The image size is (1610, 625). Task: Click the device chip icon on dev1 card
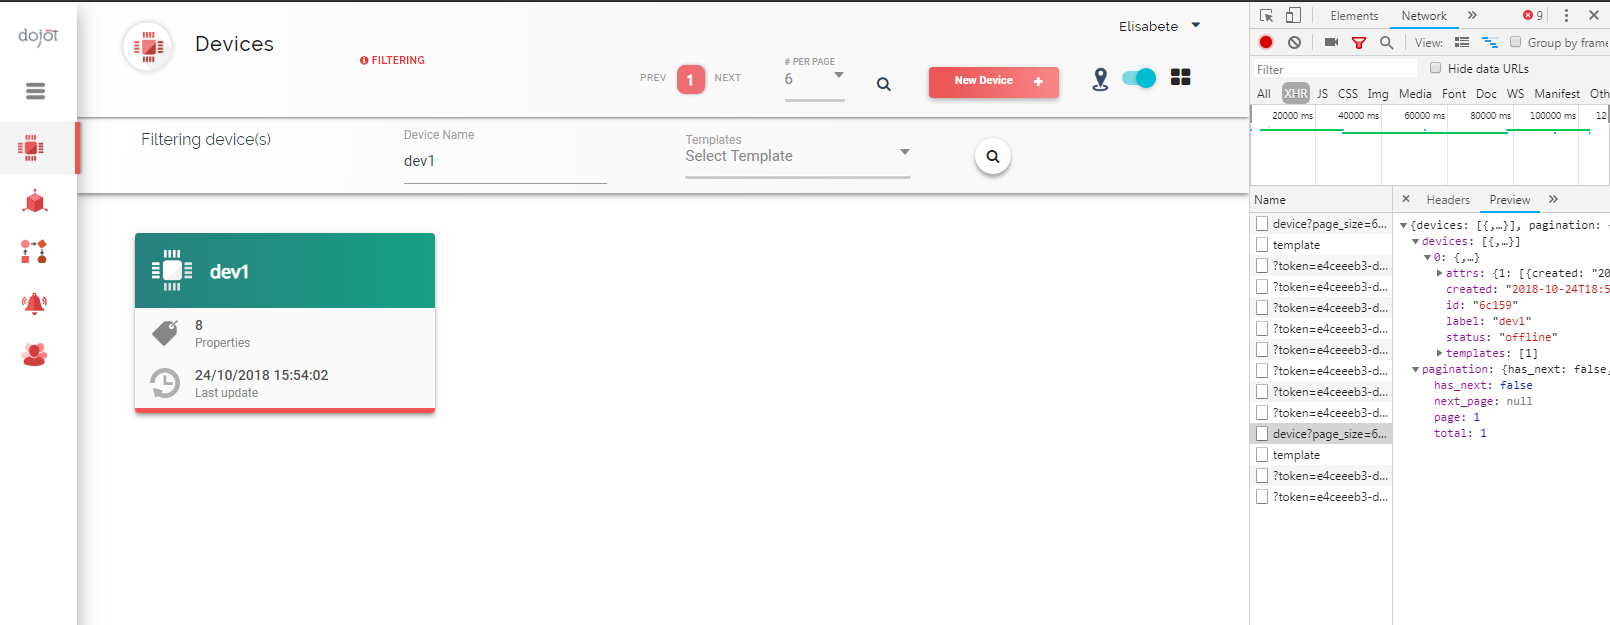click(x=172, y=270)
